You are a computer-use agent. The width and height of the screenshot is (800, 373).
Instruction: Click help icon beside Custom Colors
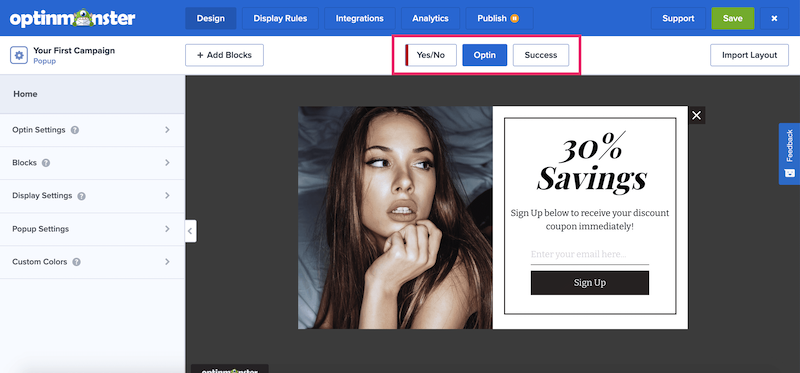click(x=77, y=262)
